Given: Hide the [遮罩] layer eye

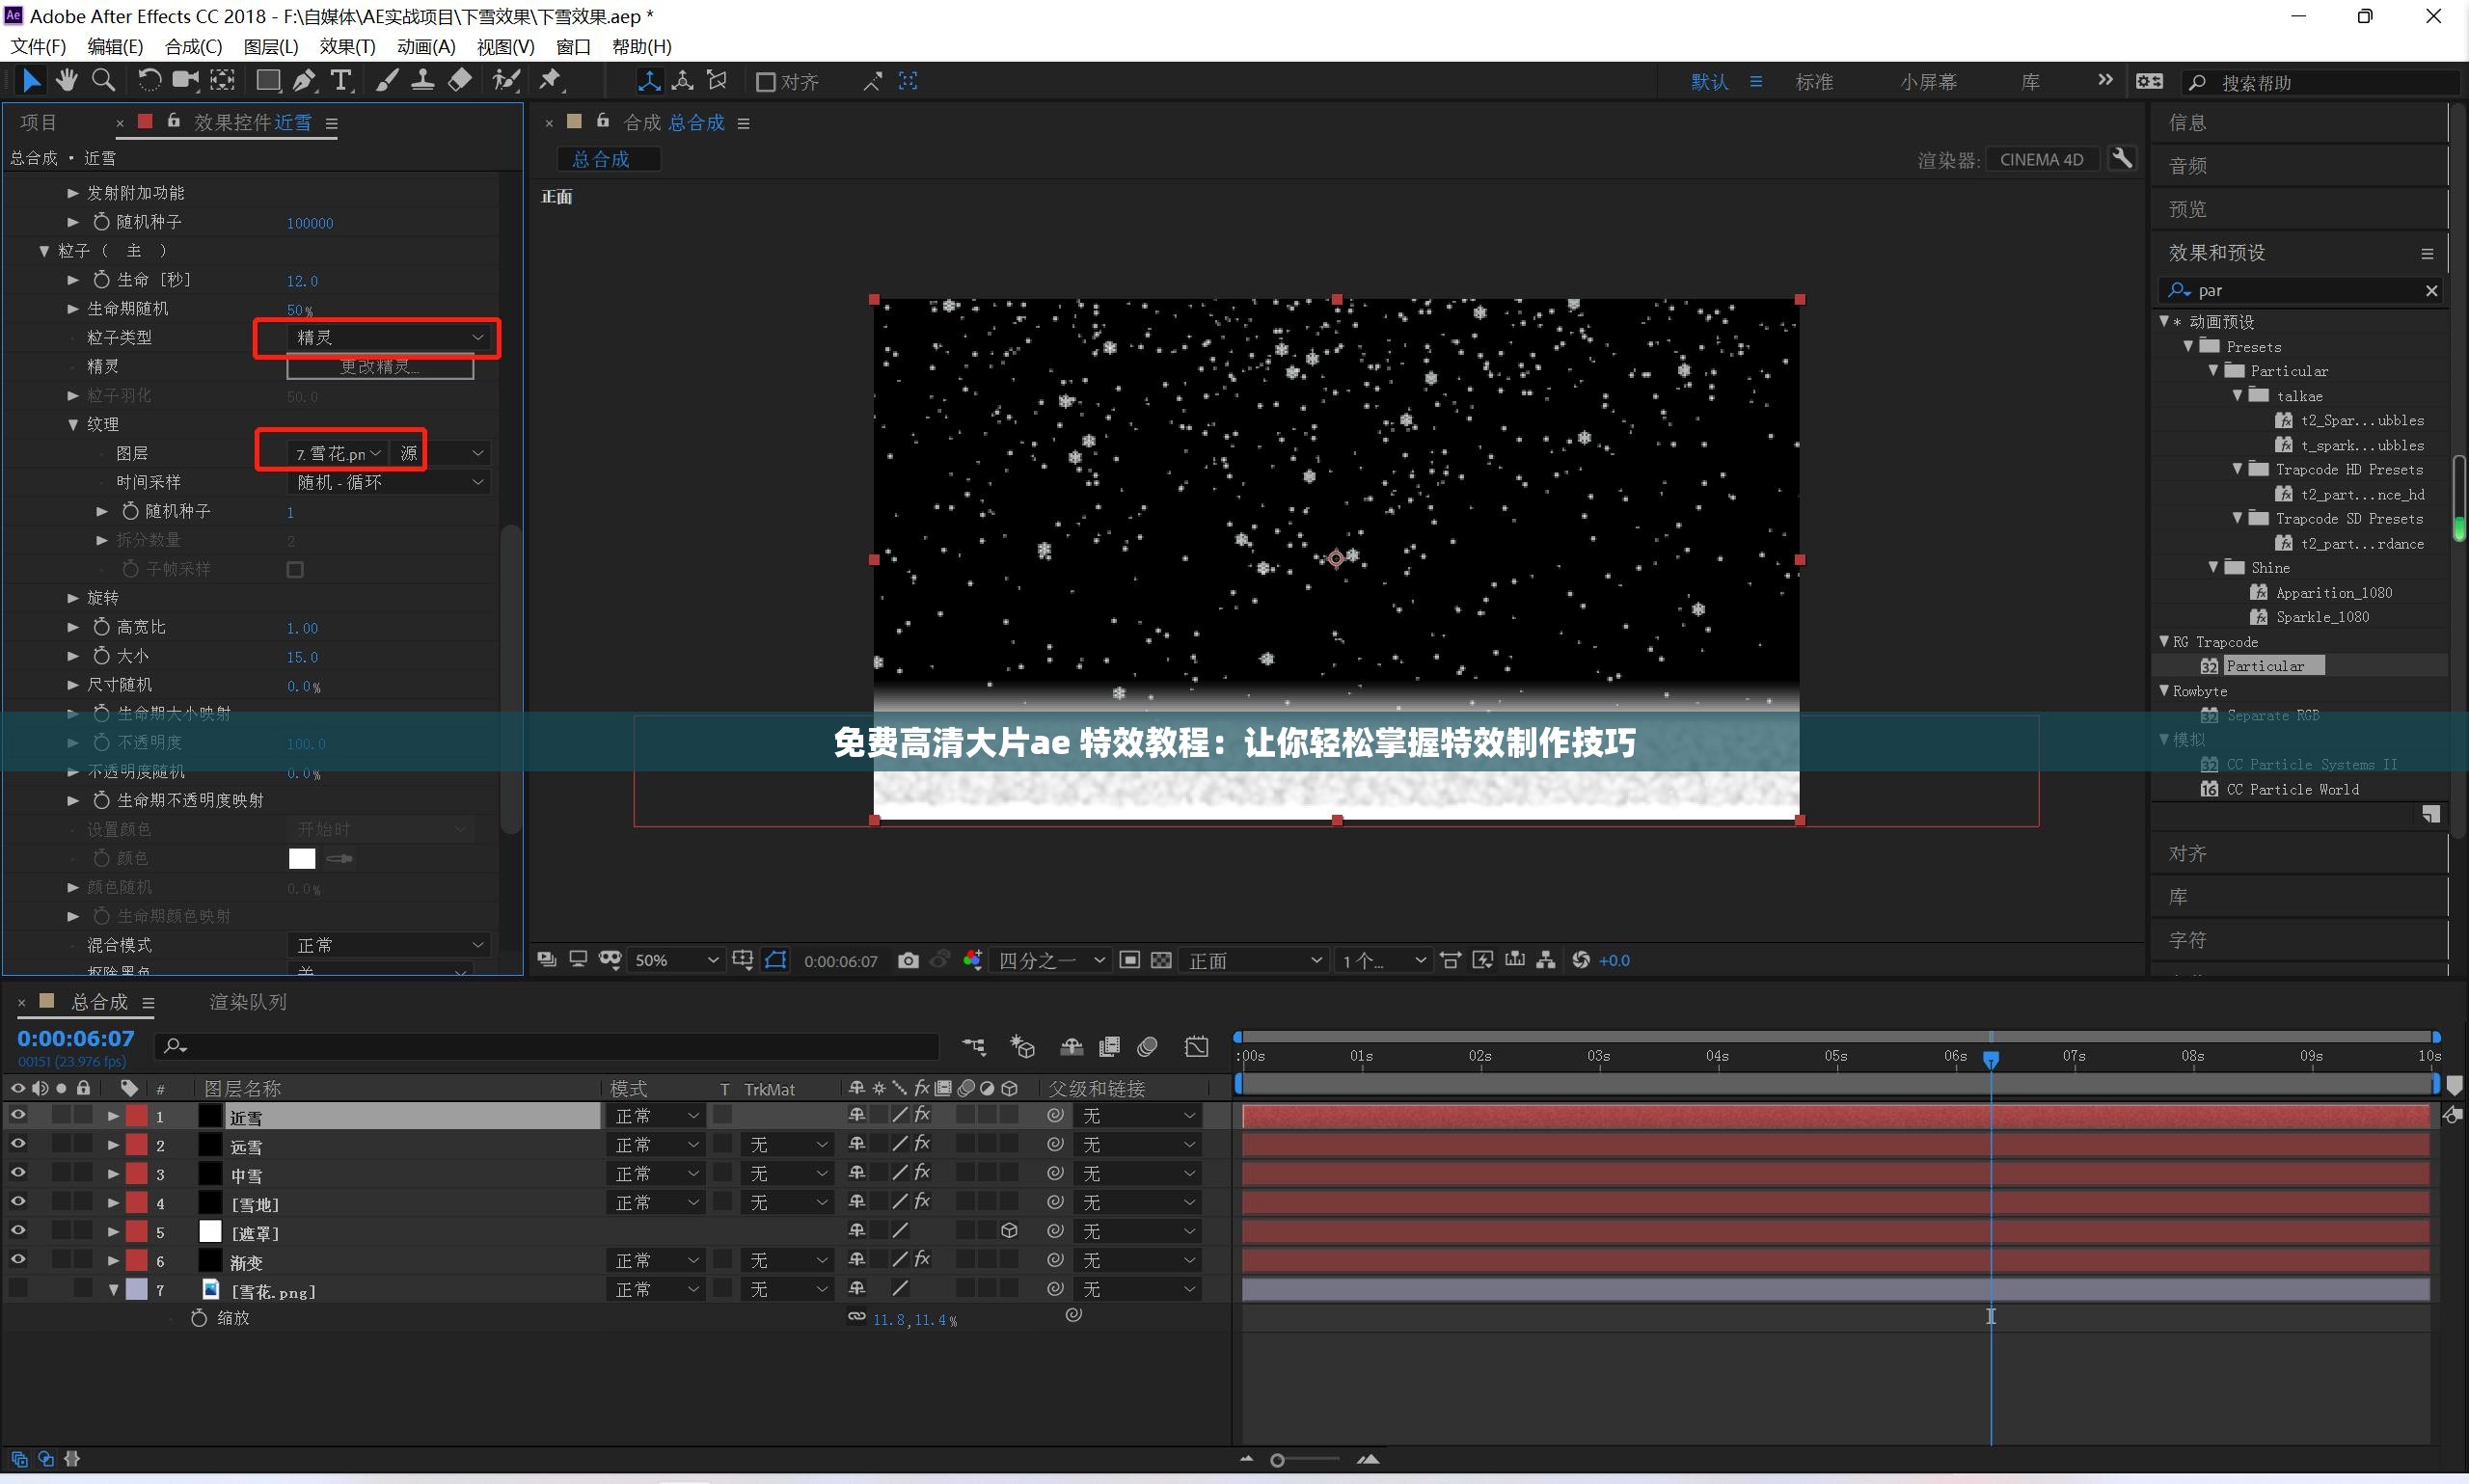Looking at the screenshot, I should coord(18,1231).
